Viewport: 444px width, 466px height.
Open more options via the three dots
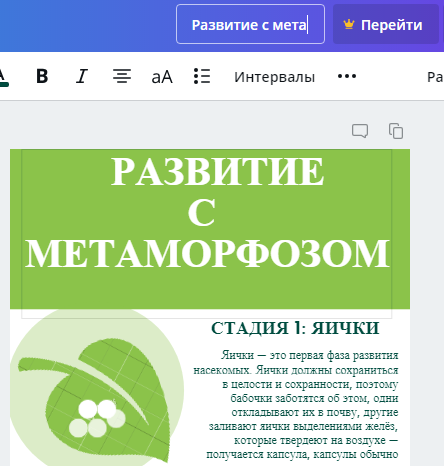click(347, 76)
